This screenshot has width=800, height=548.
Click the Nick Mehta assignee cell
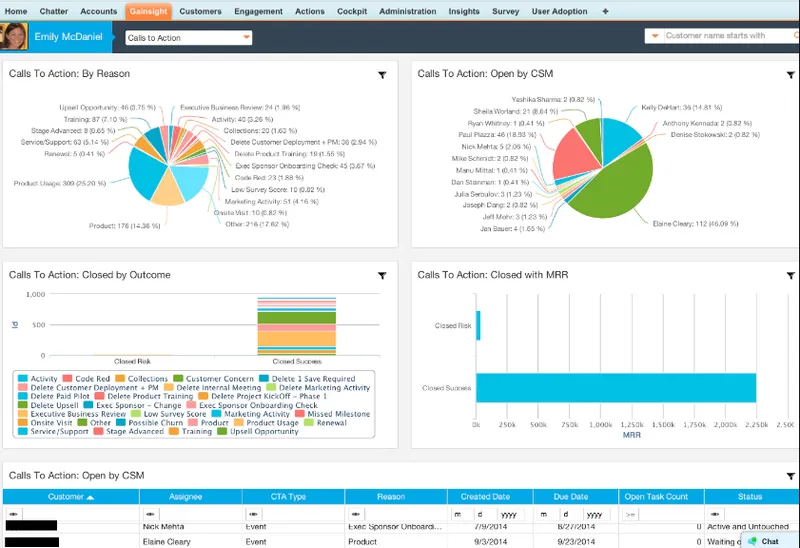pos(163,527)
